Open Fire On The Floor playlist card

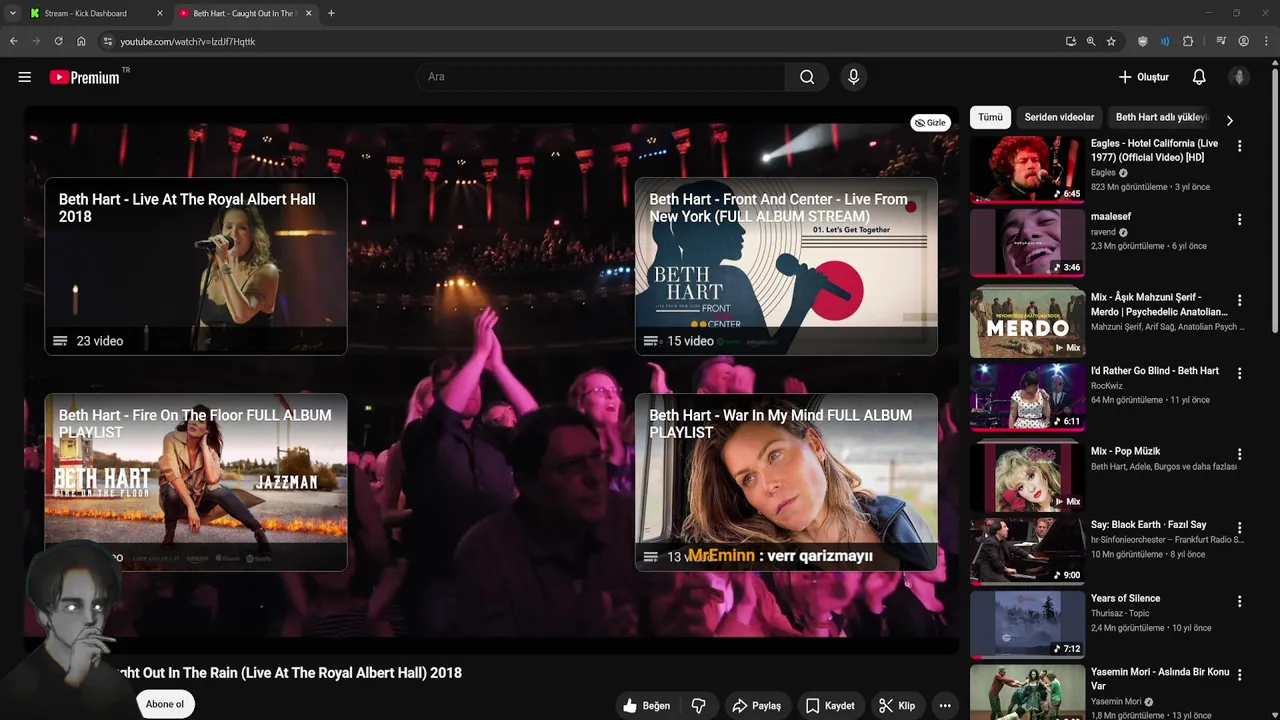click(196, 482)
